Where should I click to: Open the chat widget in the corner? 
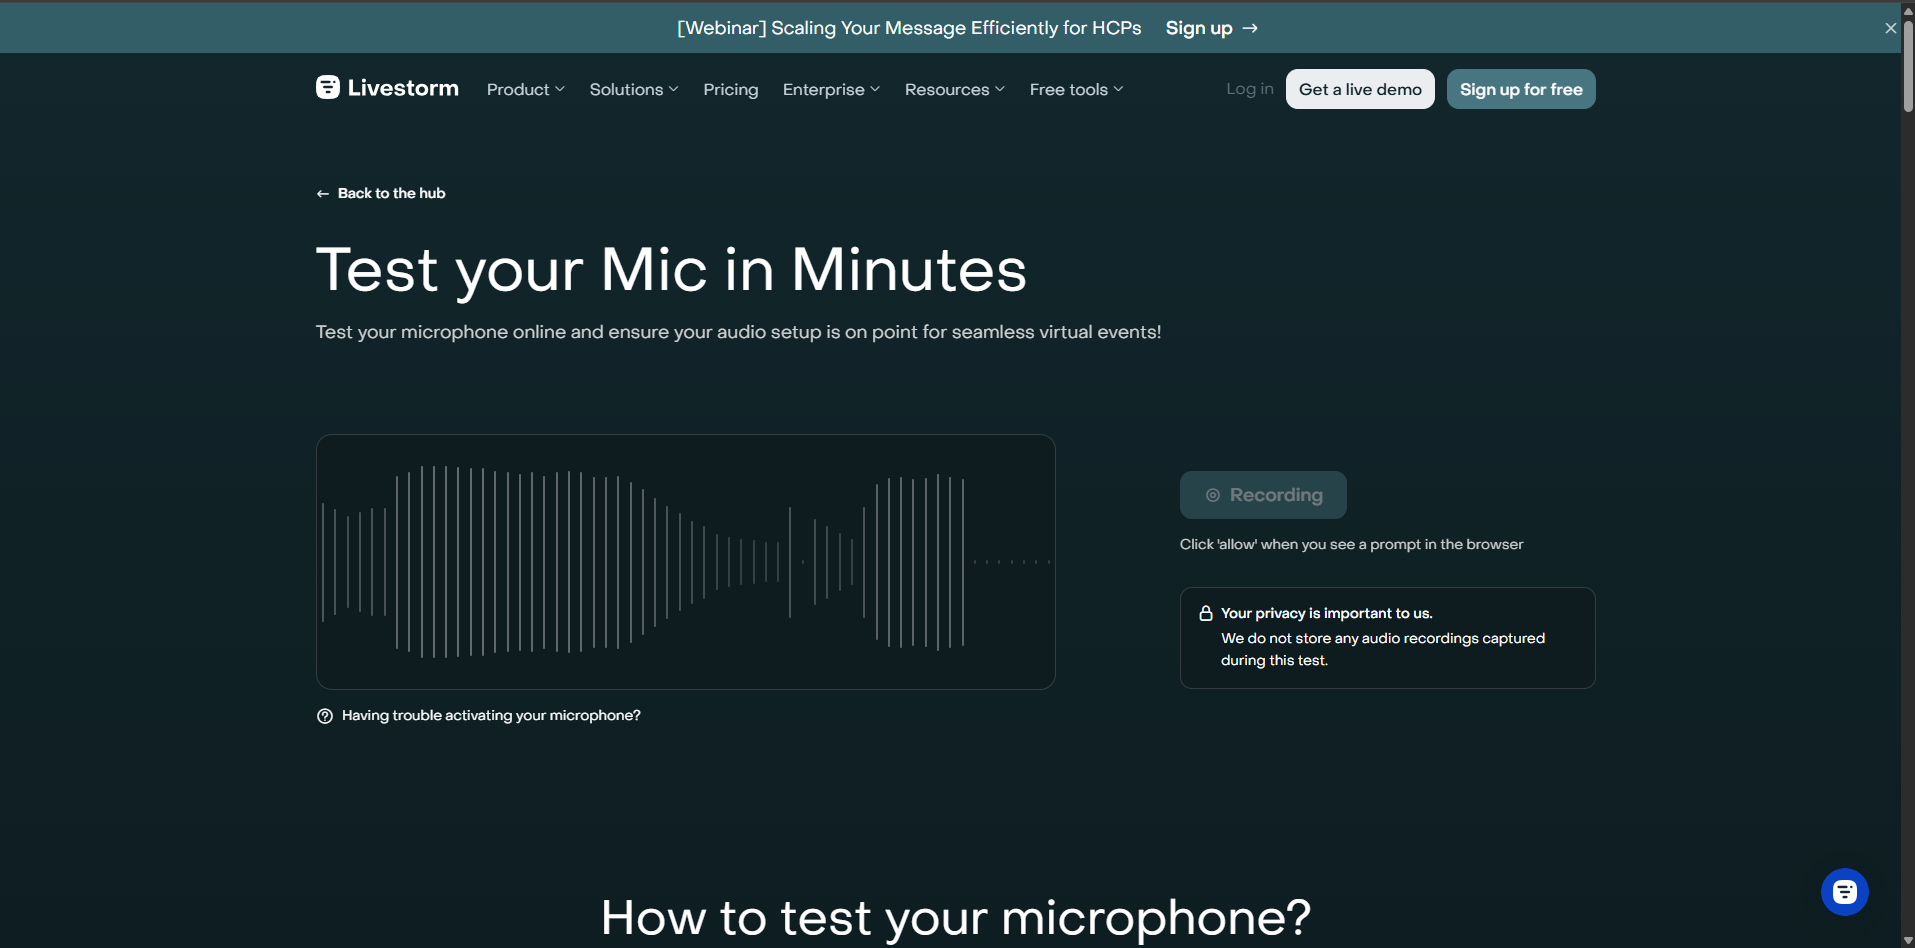click(x=1844, y=891)
